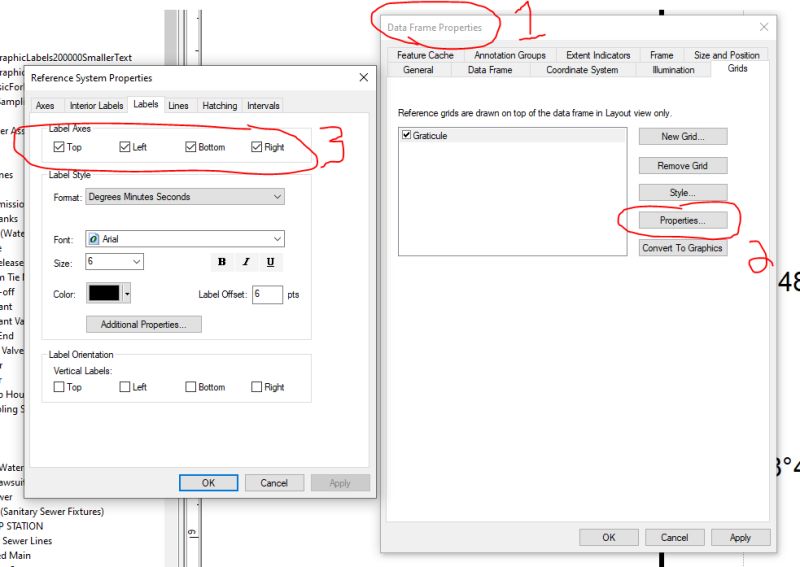This screenshot has height=567, width=800.
Task: Uncheck Top under Label Axes
Action: click(x=59, y=147)
